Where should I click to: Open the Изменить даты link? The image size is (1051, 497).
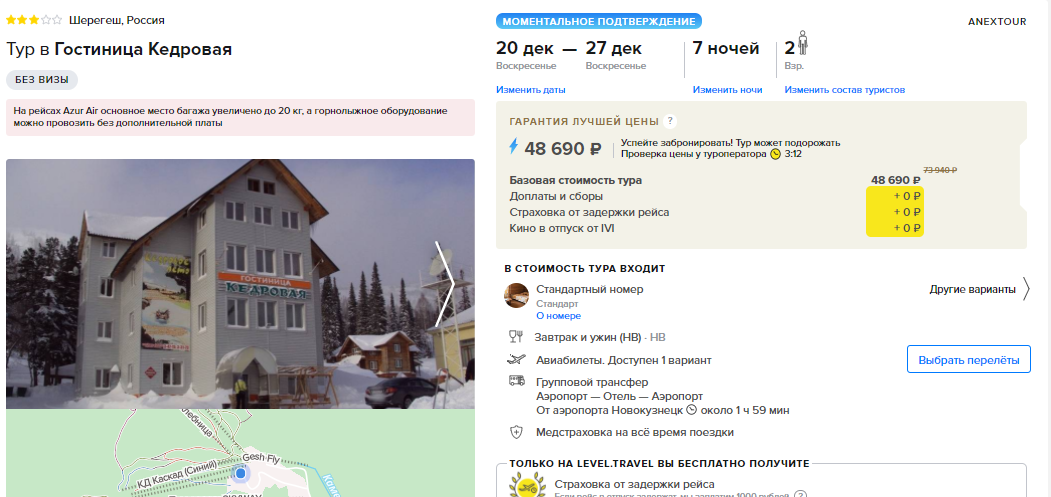pos(530,90)
